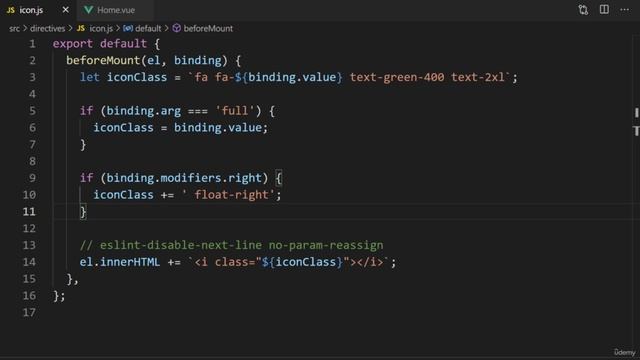Screen dimensions: 640x360
Task: Click the src breadcrumb
Action: pyautogui.click(x=14, y=29)
